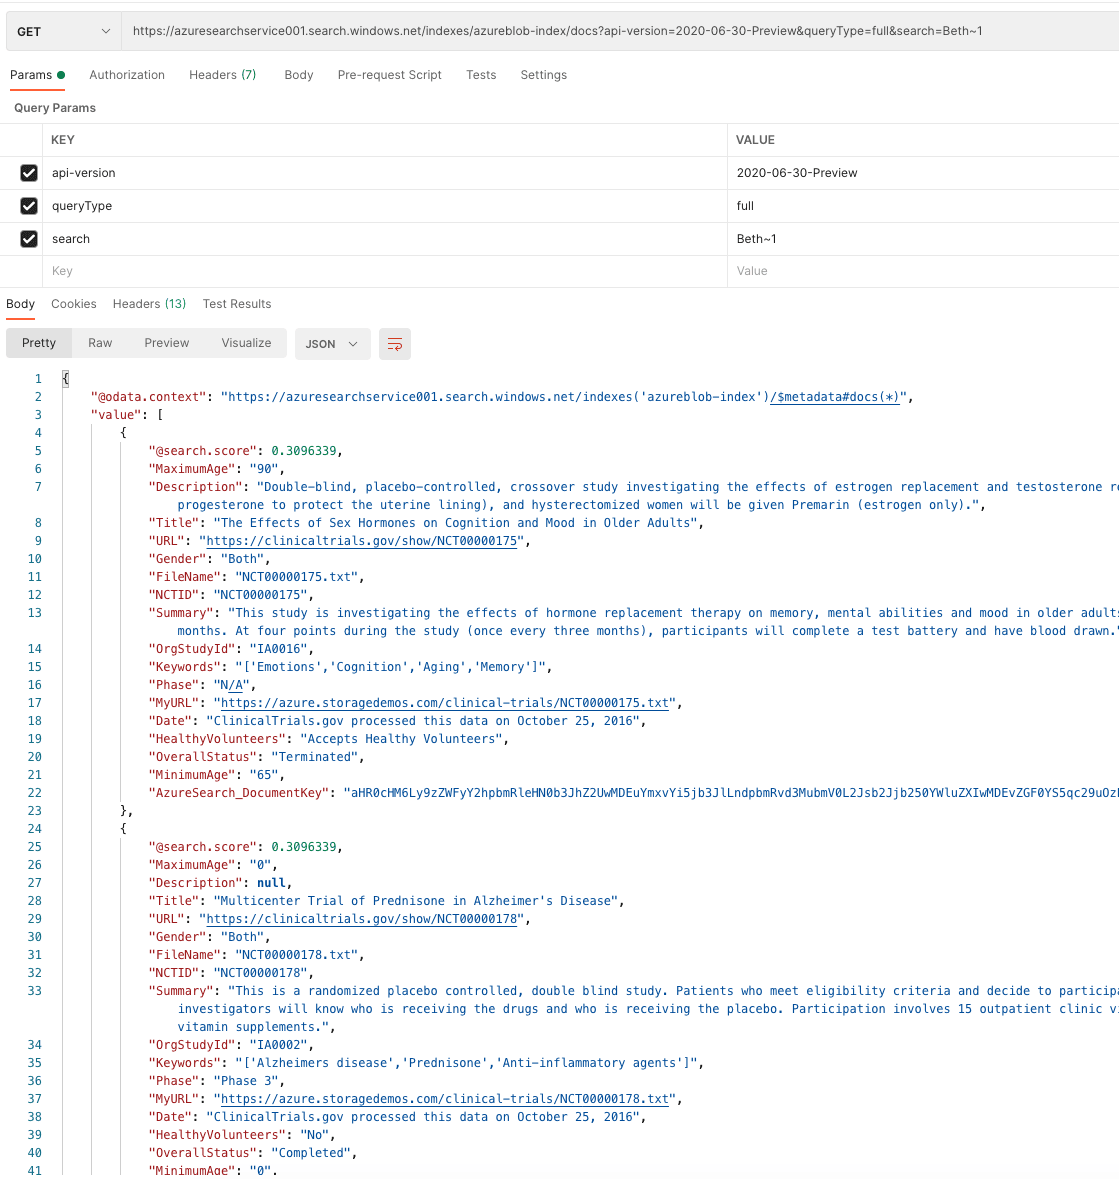The height and width of the screenshot is (1179, 1119).
Task: Click the empty Key parameter field
Action: [x=200, y=270]
